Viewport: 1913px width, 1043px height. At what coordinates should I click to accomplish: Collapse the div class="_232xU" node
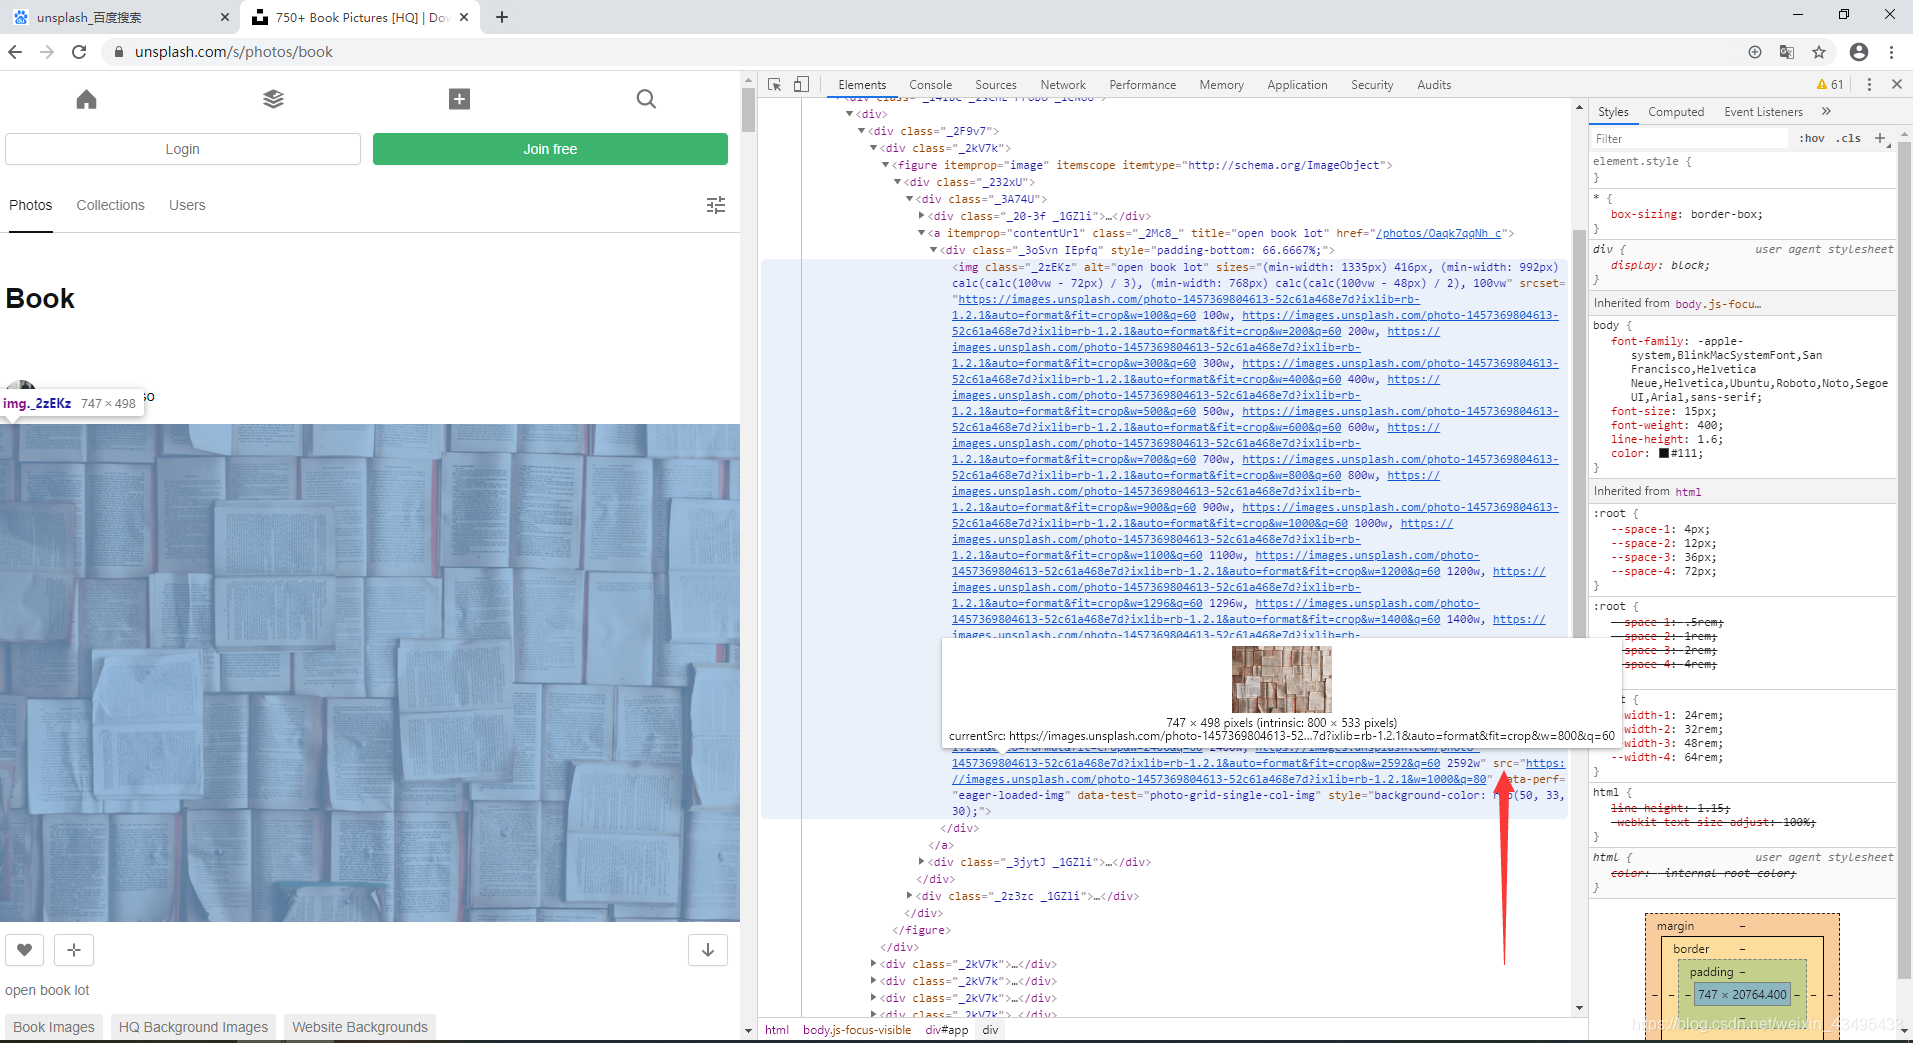coord(897,182)
